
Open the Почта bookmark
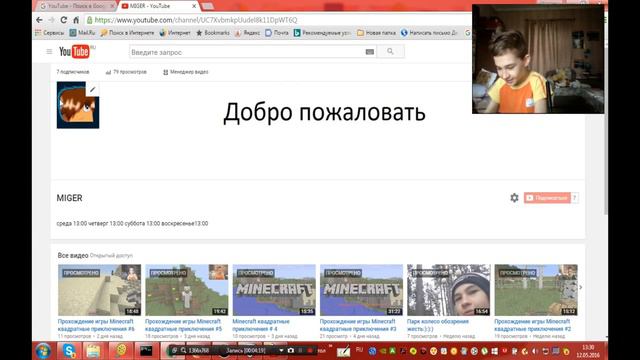pyautogui.click(x=277, y=33)
